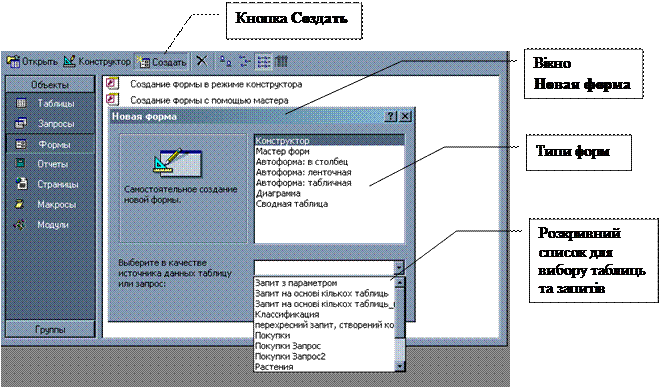The width and height of the screenshot is (661, 387).
Task: Click dropdown list scroll up arrow
Action: [x=400, y=282]
